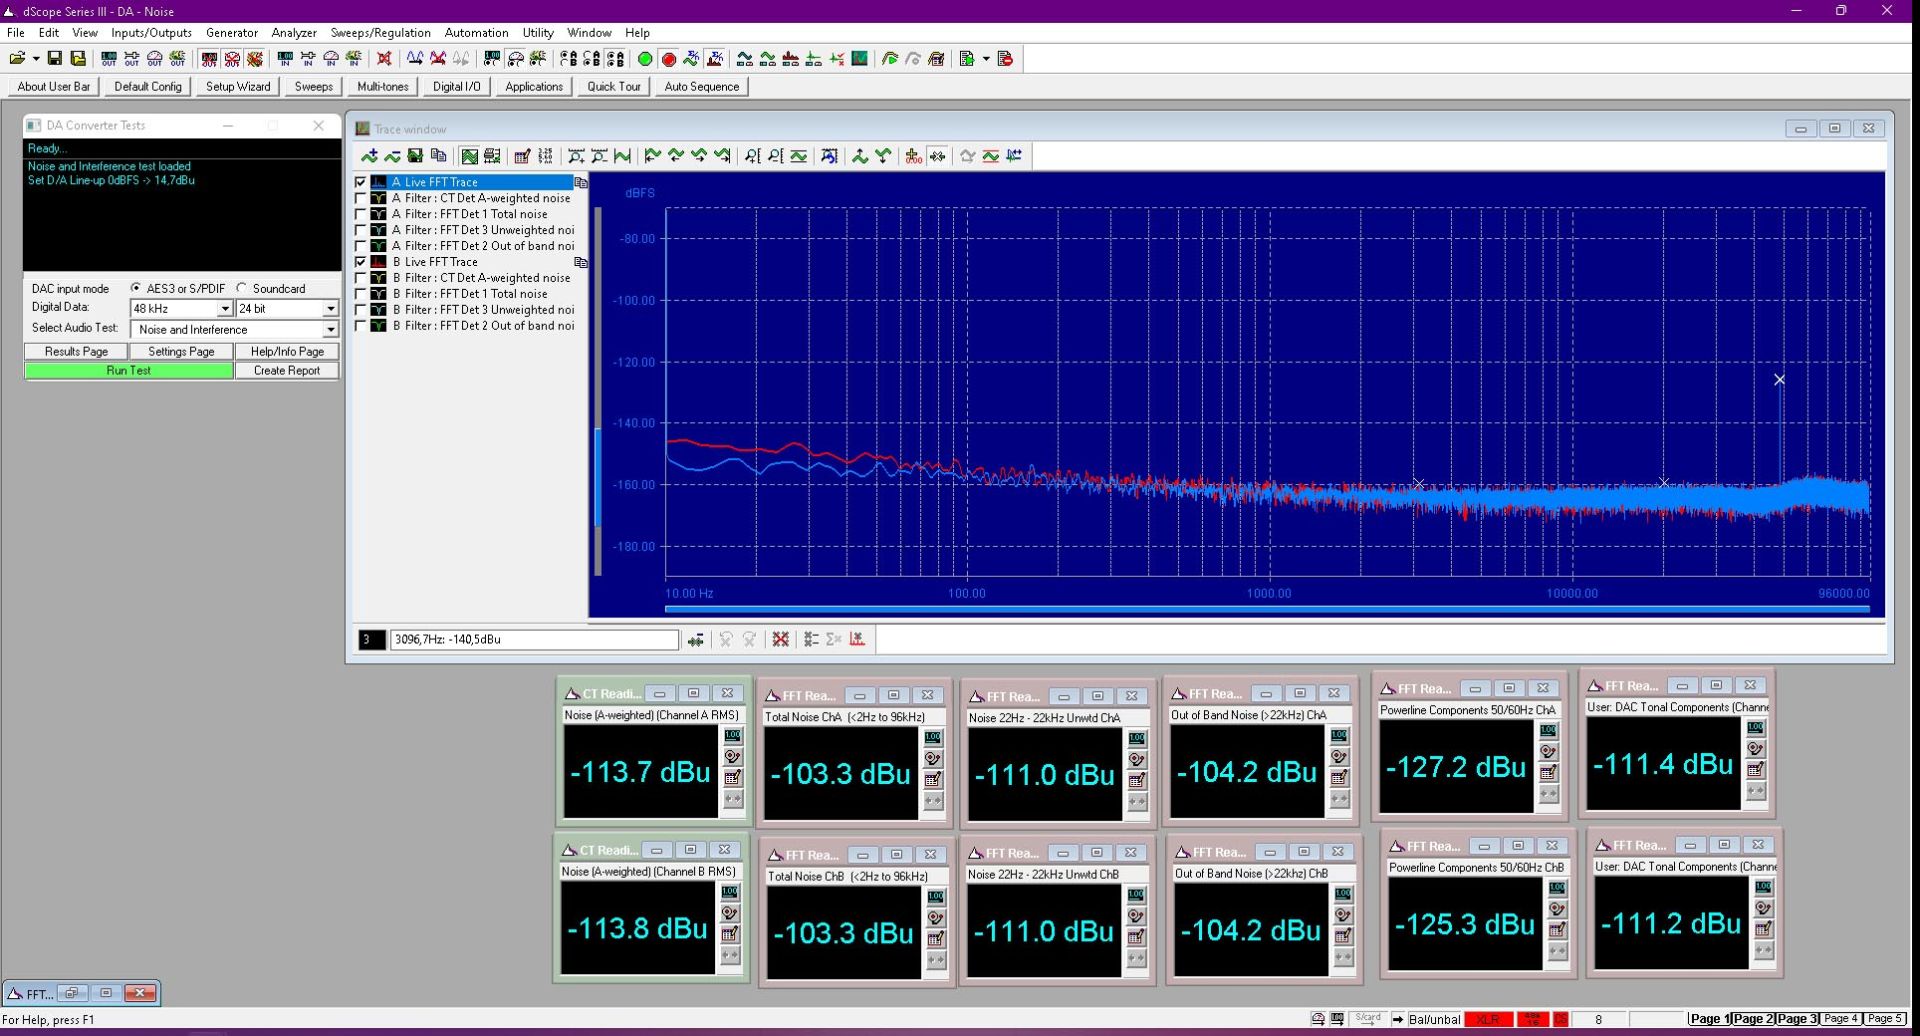Viewport: 1920px width, 1036px height.
Task: Open the Inputs/Outputs menu
Action: [151, 33]
